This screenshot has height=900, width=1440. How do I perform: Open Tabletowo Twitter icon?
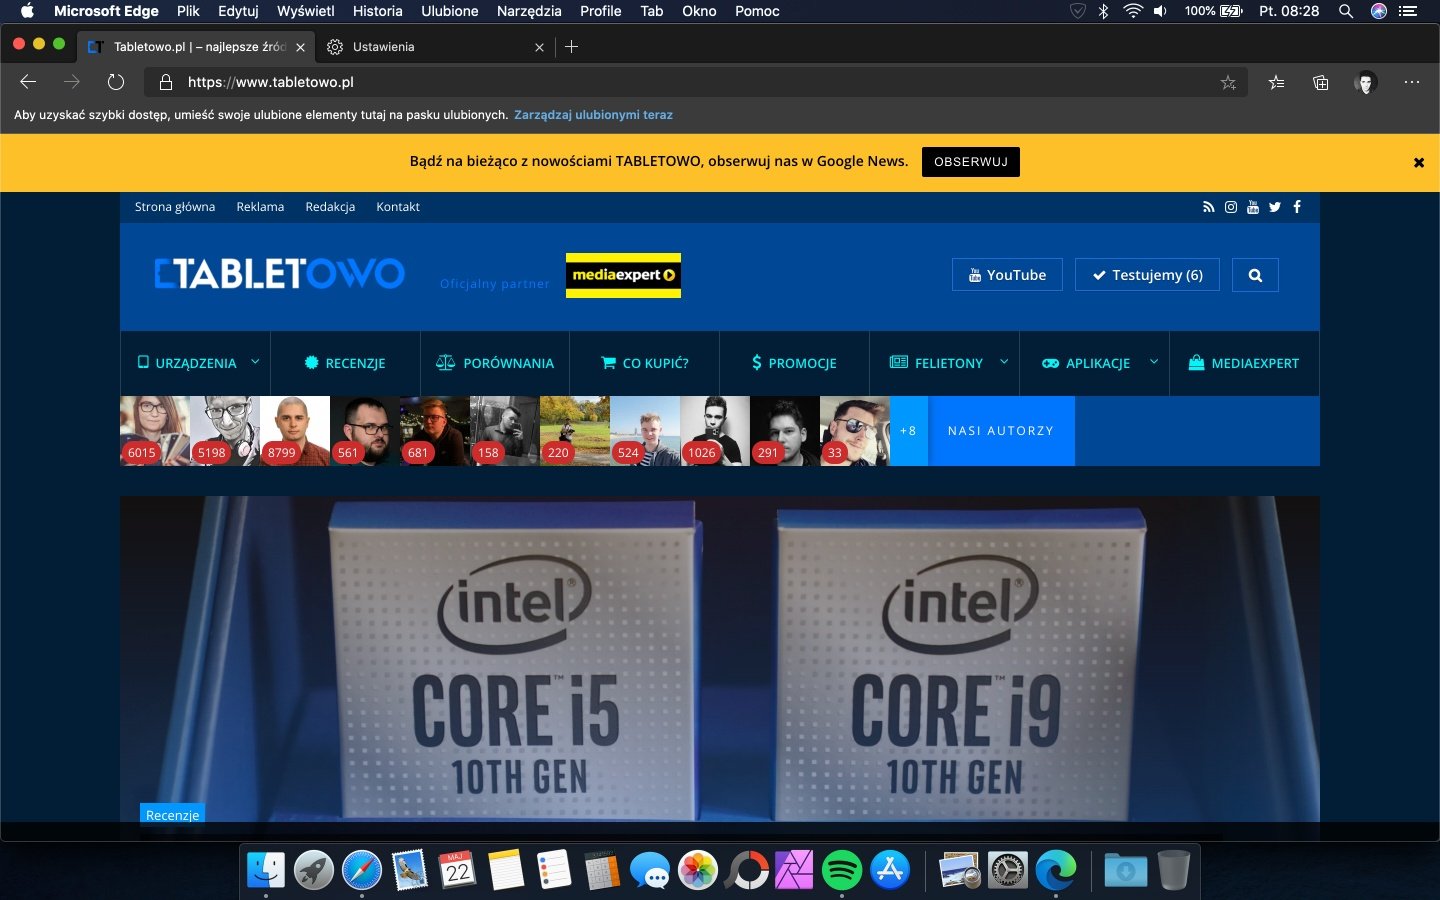1275,207
